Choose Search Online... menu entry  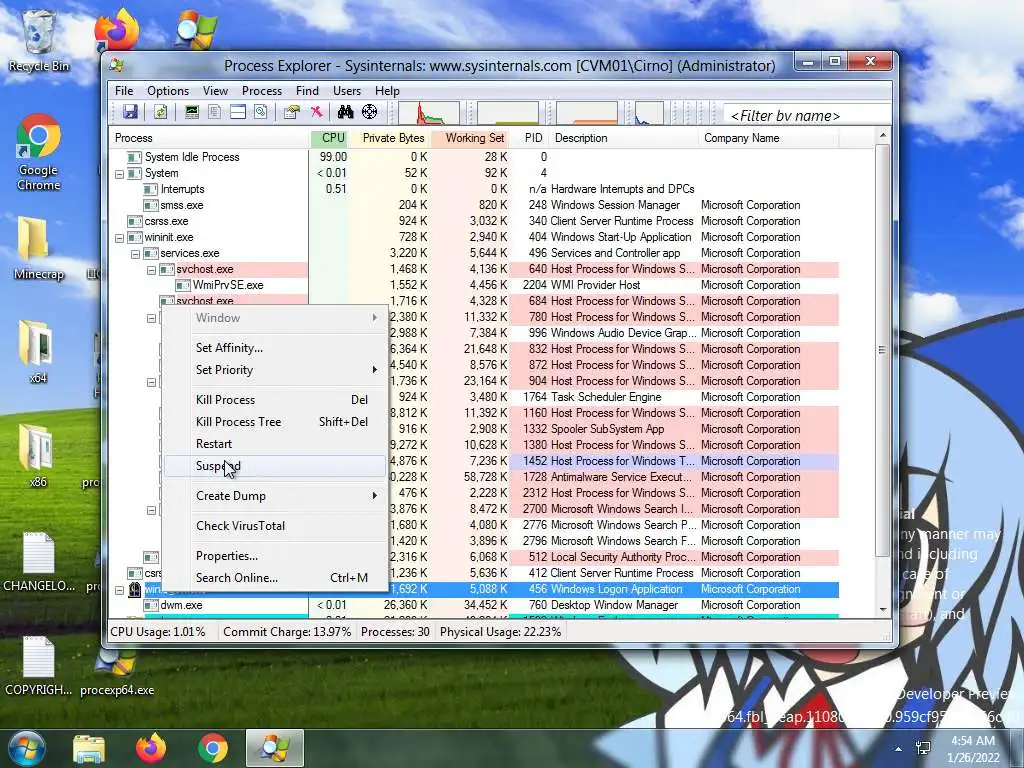tap(274, 578)
